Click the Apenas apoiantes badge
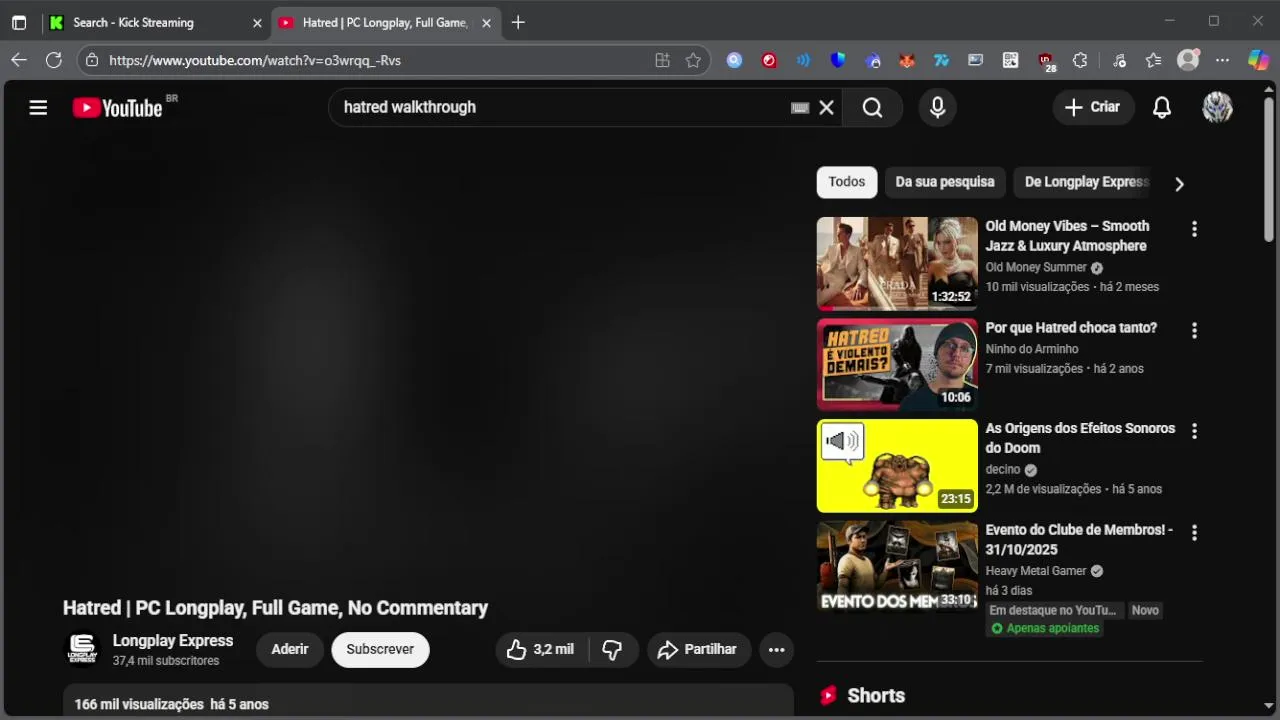The image size is (1280, 720). coord(1044,628)
